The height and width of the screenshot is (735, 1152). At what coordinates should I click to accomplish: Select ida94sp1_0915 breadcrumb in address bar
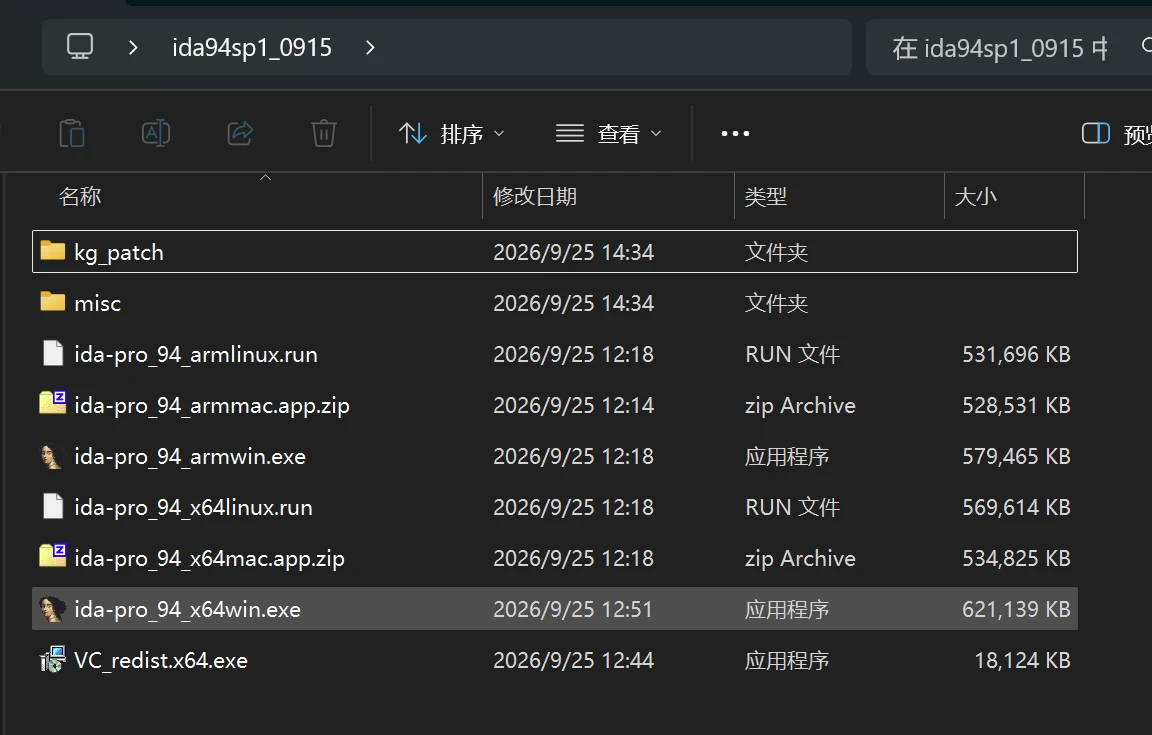tap(252, 48)
